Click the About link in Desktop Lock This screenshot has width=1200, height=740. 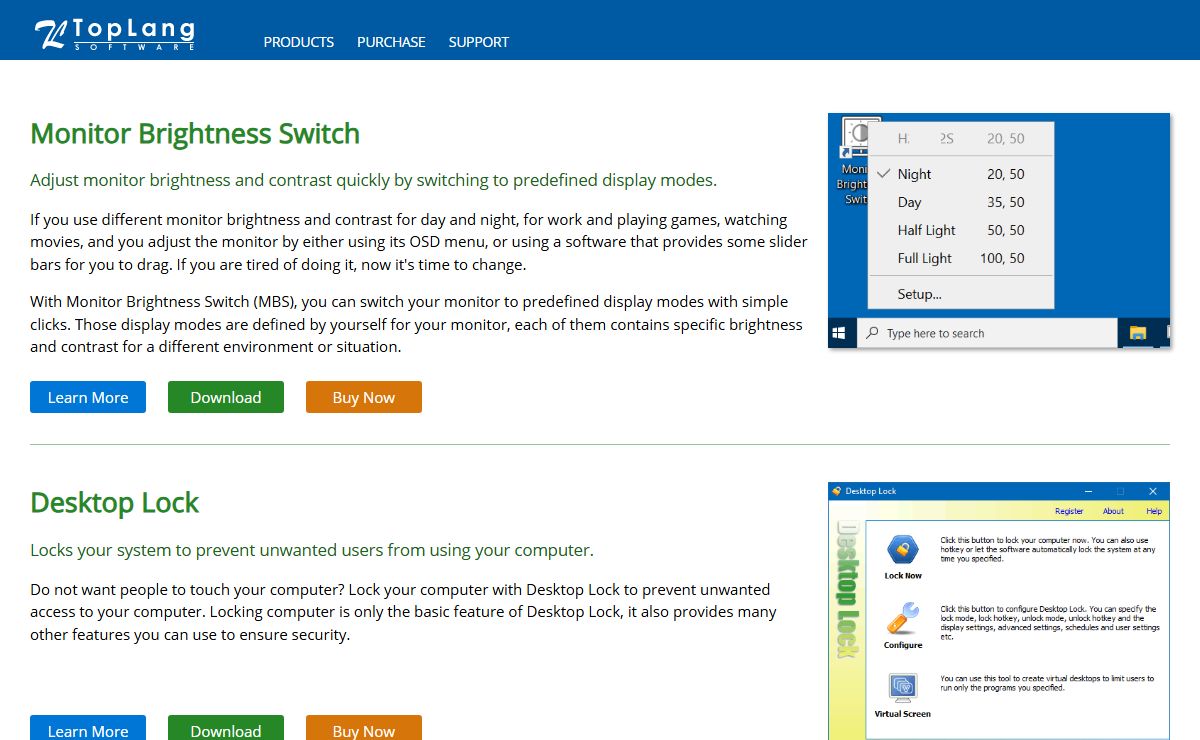tap(1113, 511)
